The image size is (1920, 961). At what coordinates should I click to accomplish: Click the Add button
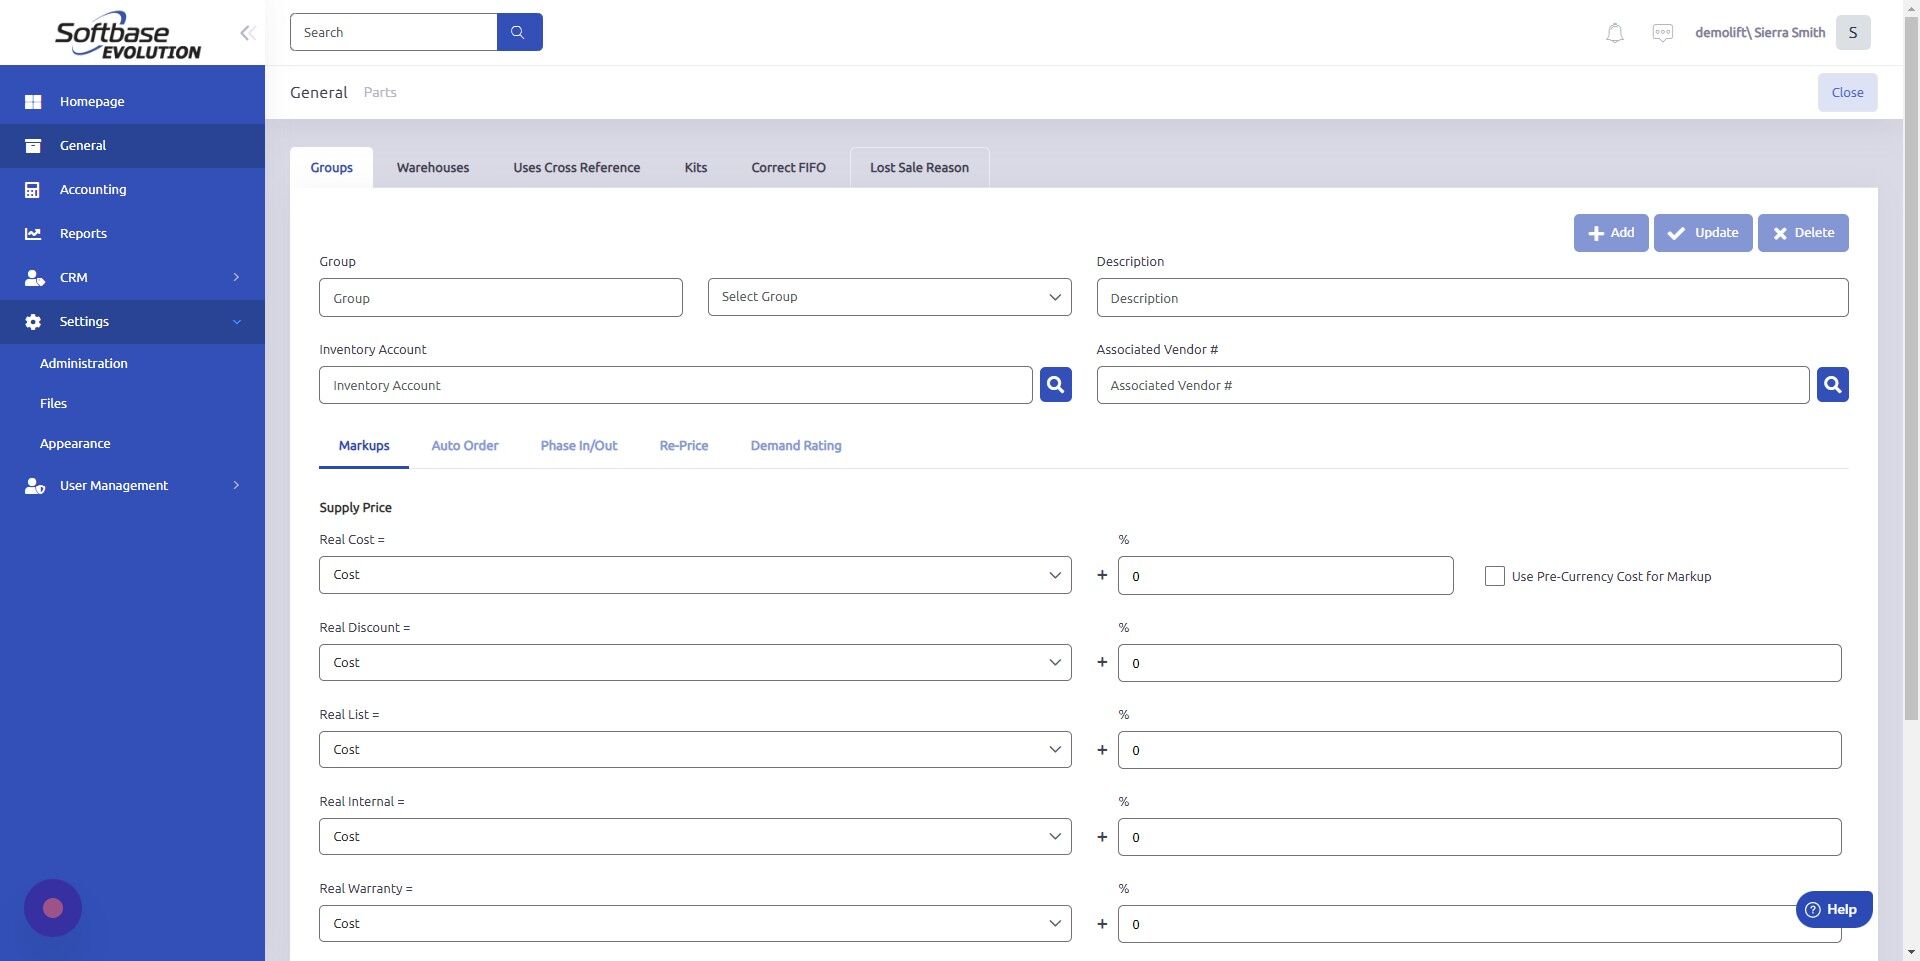[1610, 232]
